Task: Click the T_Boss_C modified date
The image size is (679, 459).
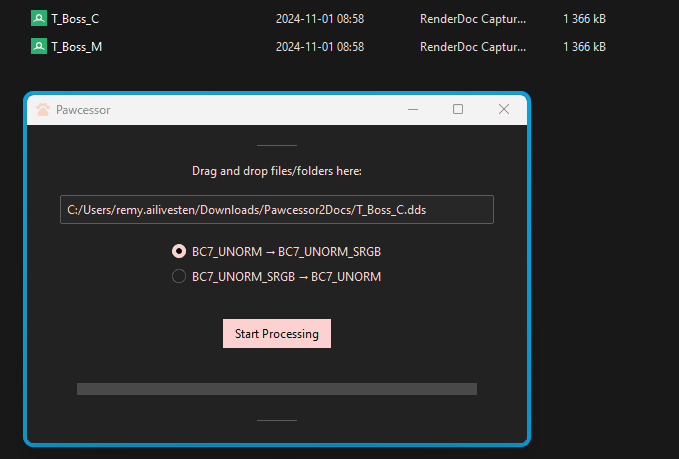Action: click(319, 18)
